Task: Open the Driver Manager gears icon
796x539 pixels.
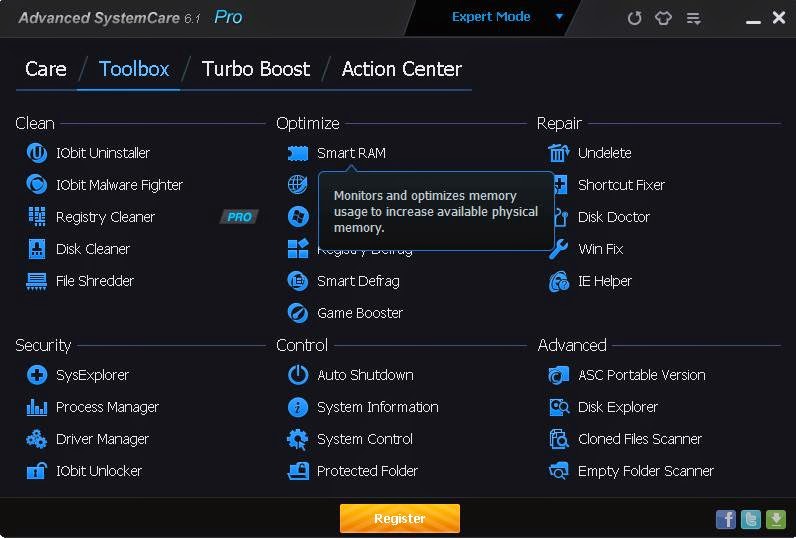Action: [x=37, y=439]
